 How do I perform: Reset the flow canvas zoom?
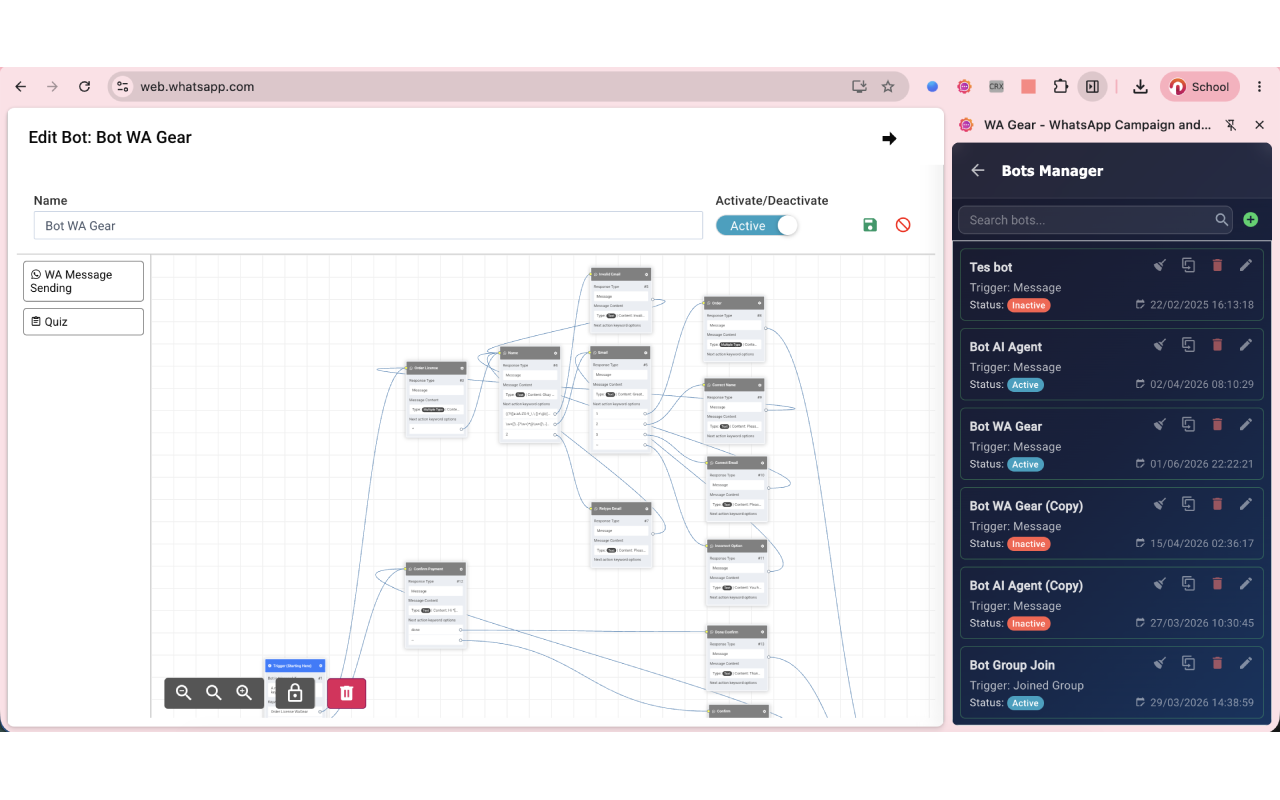[214, 693]
